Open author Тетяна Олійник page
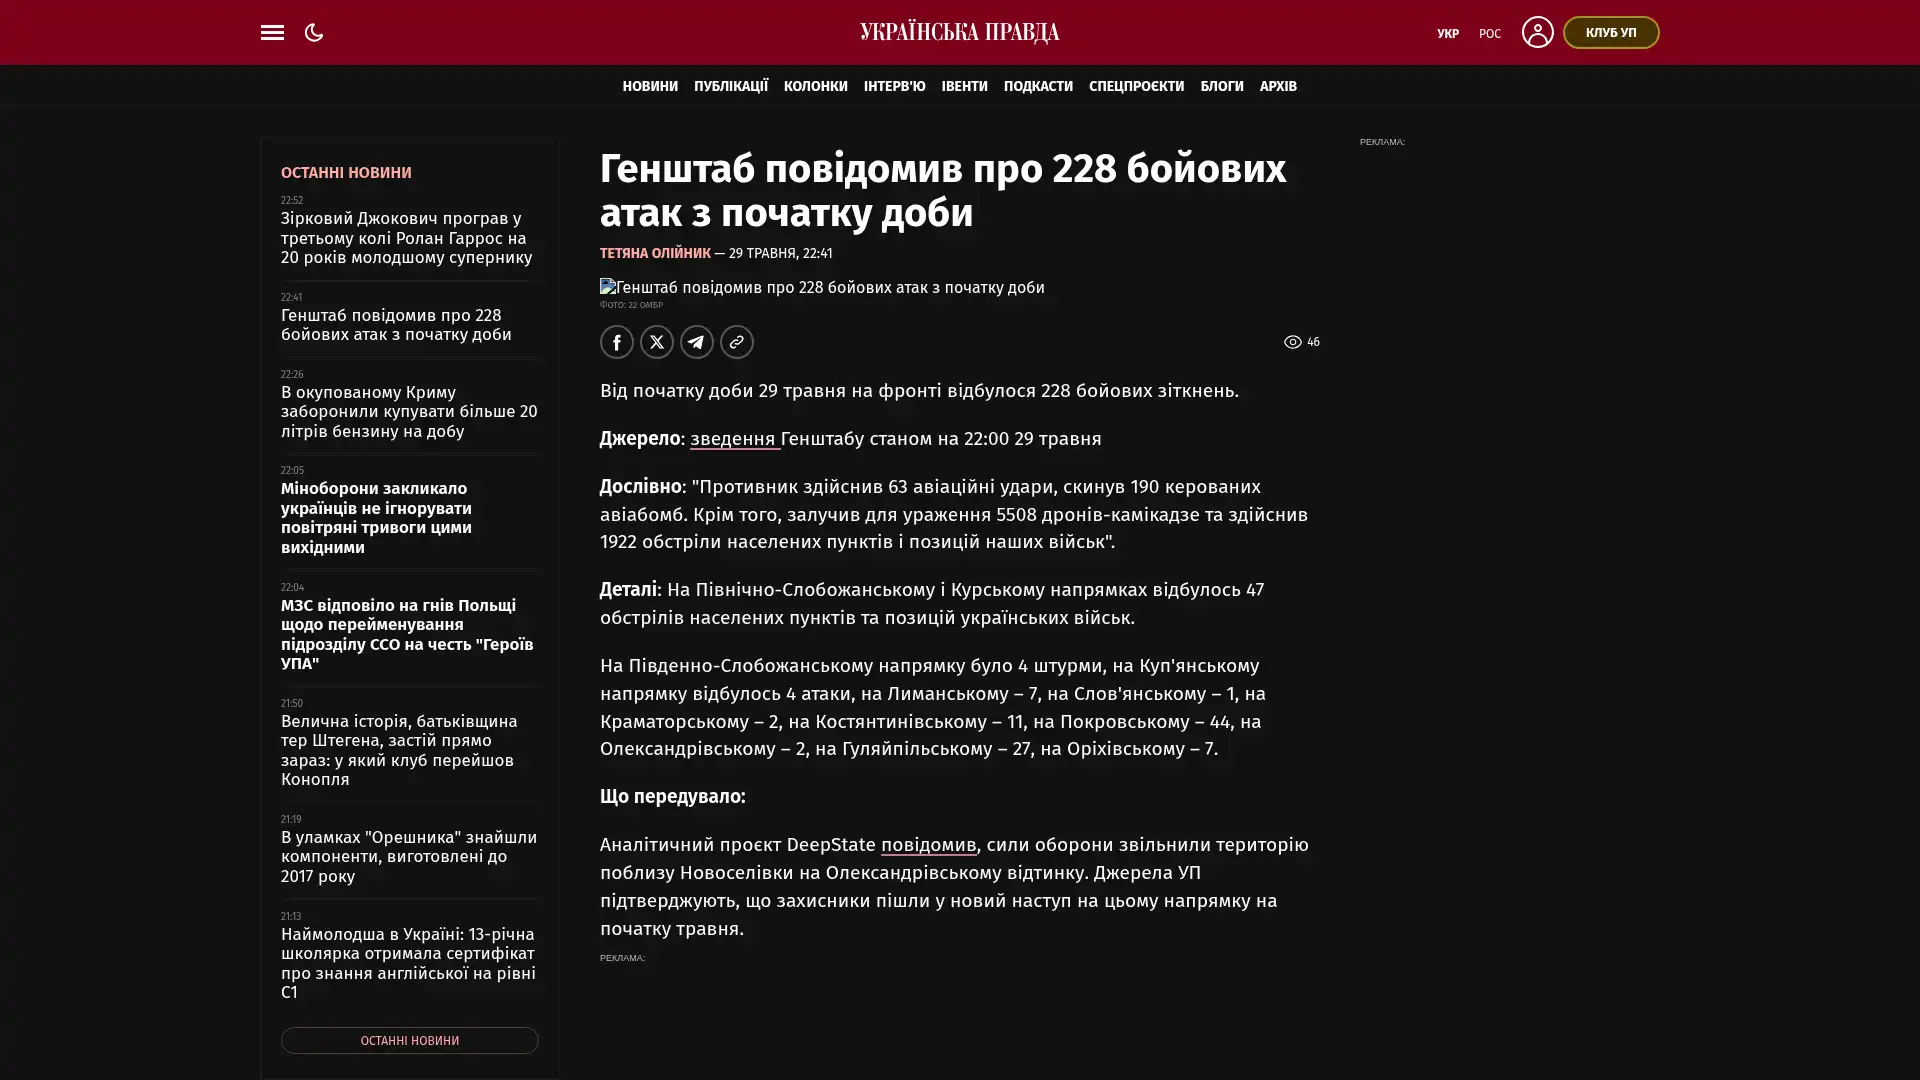Image resolution: width=1920 pixels, height=1080 pixels. pyautogui.click(x=655, y=253)
